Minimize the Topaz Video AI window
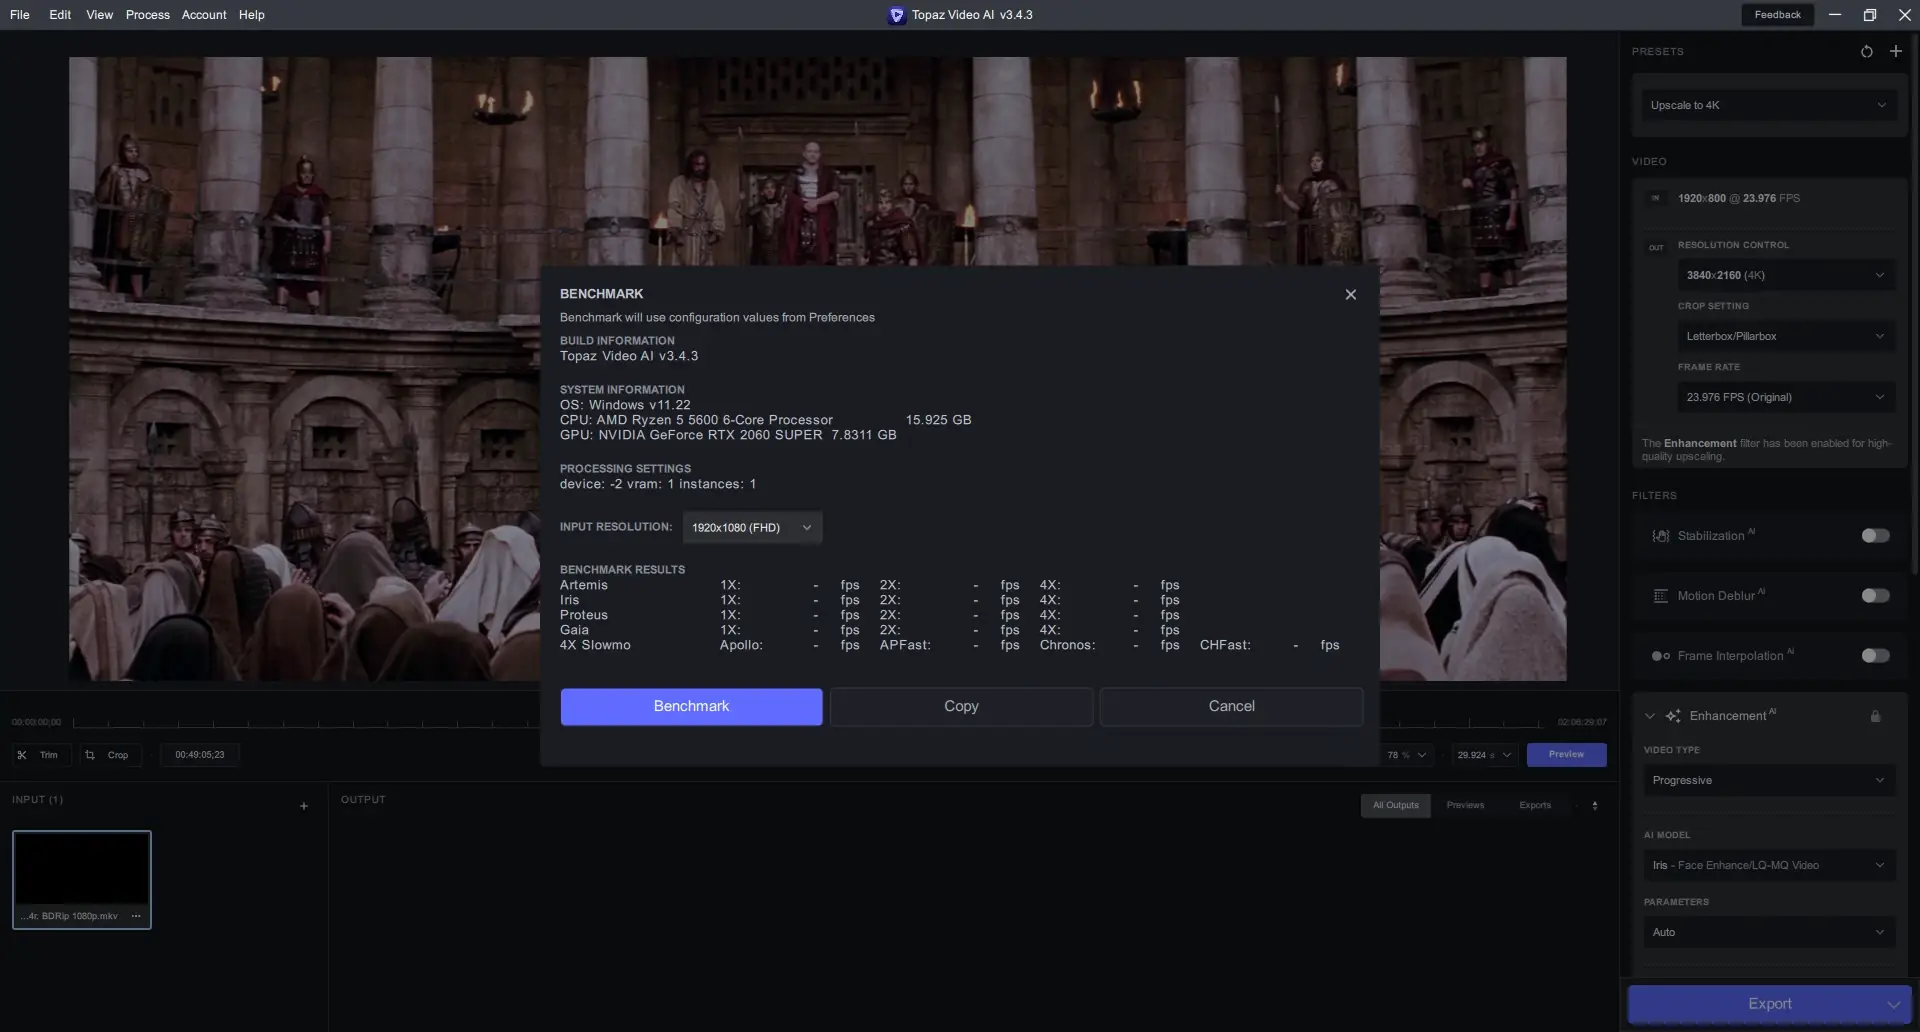This screenshot has width=1920, height=1032. (1835, 15)
